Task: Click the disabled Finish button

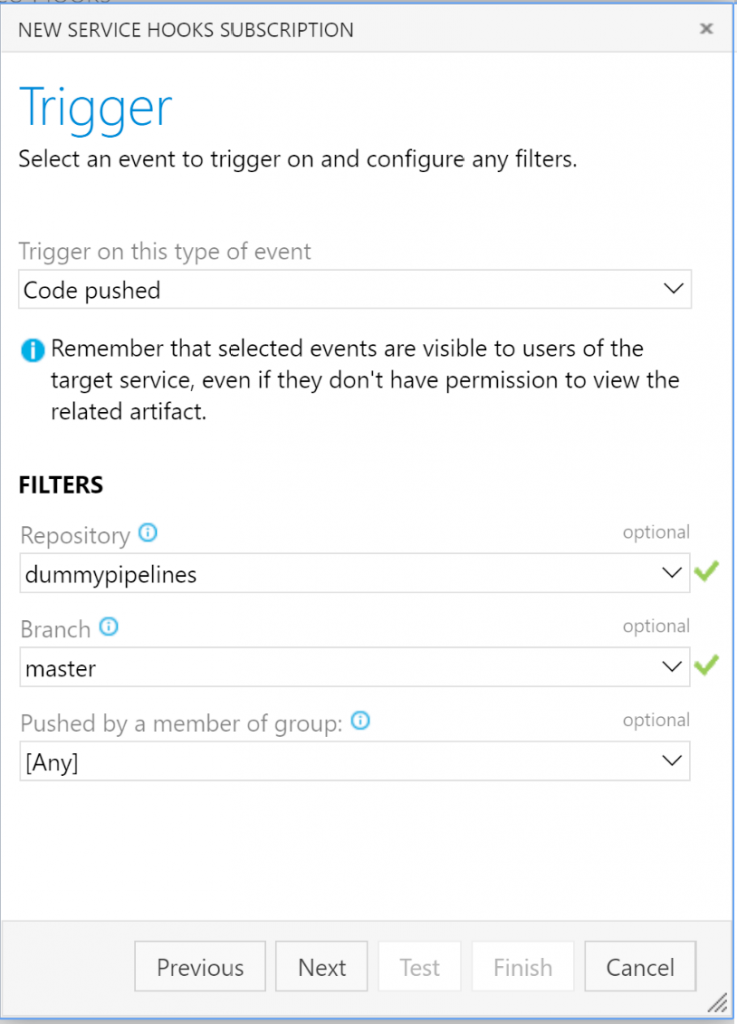Action: coord(523,967)
